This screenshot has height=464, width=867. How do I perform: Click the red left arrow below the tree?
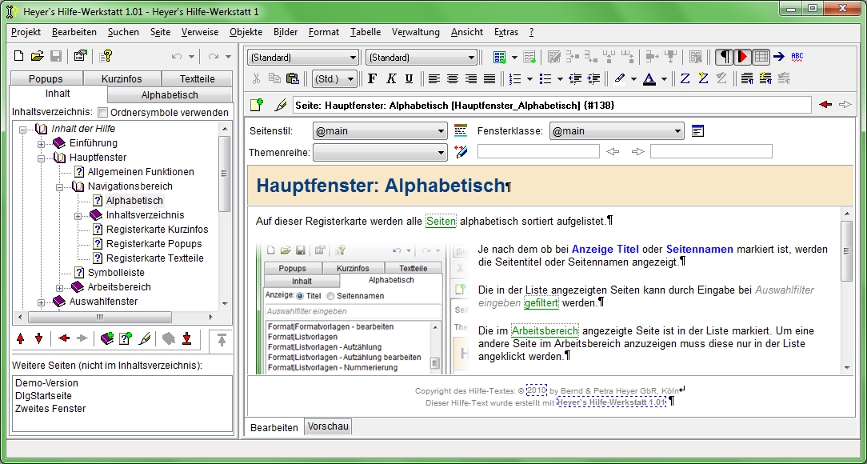click(64, 338)
